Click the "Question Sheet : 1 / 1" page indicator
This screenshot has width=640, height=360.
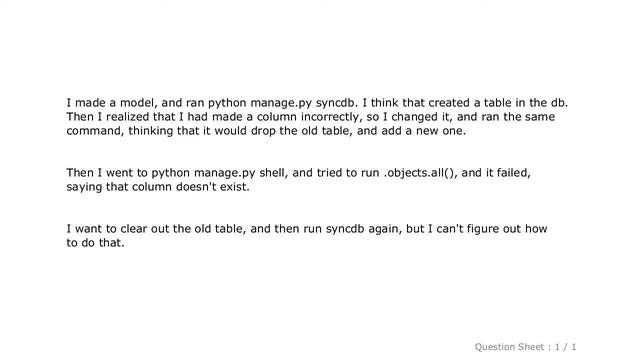tap(525, 347)
